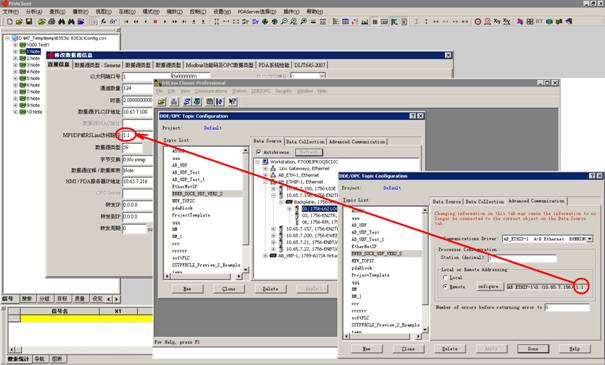
Task: Click the save (floppy disk) toolbar icon
Action: coord(29,22)
